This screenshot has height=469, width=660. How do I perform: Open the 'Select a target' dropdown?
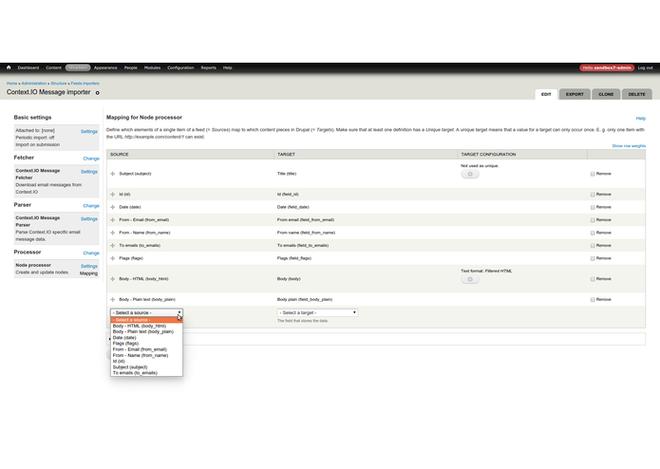[x=317, y=313]
